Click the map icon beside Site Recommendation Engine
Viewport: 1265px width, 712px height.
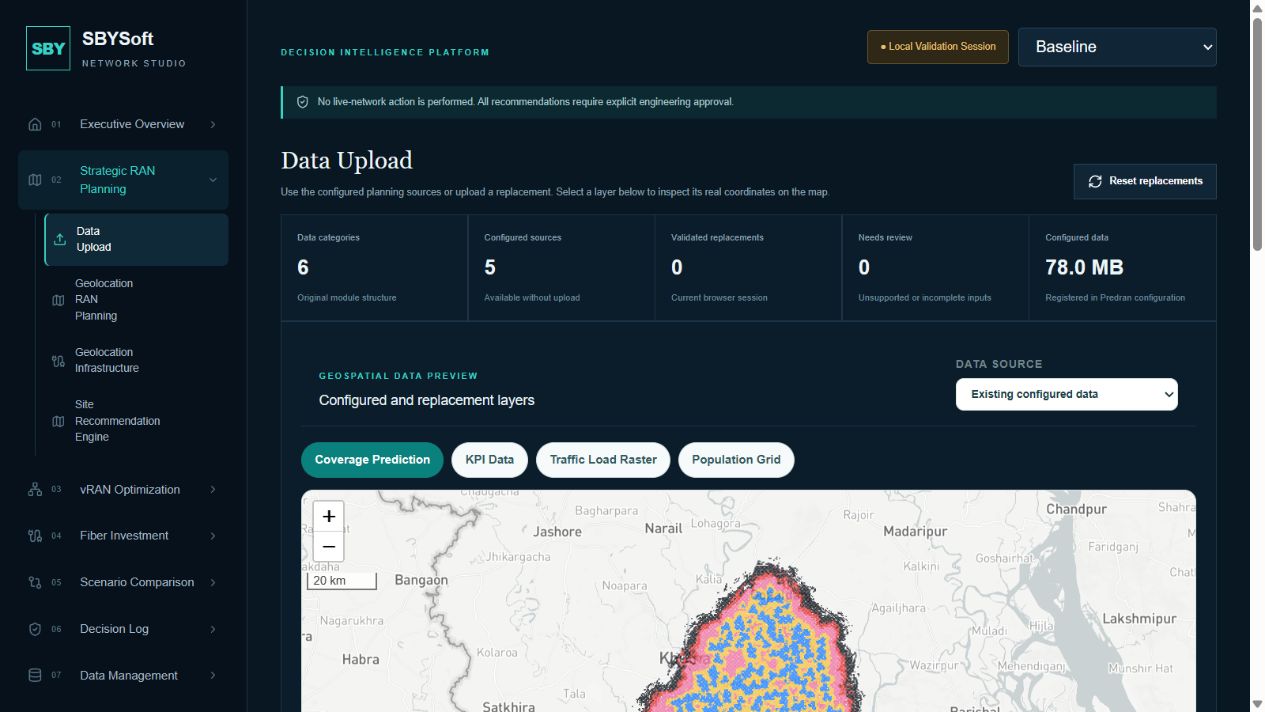(58, 421)
